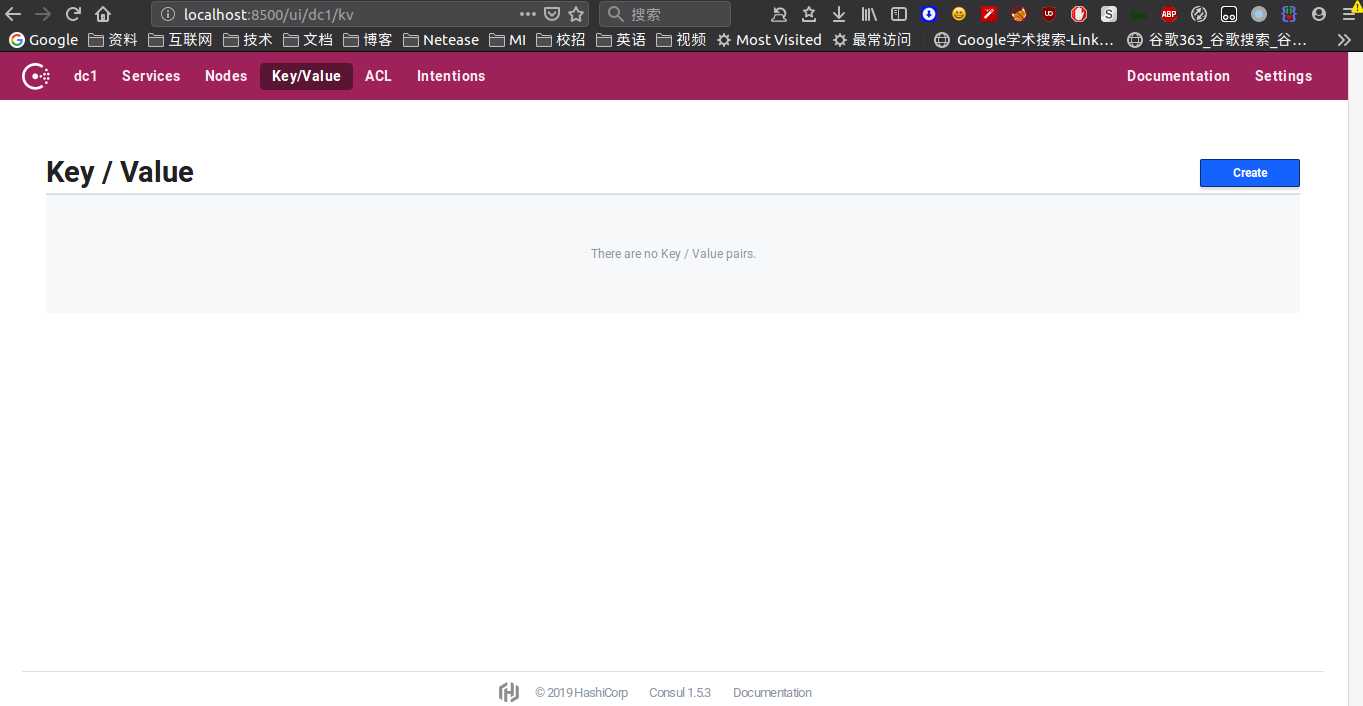Reload the page with the refresh icon
Viewport: 1363px width, 706px height.
(73, 14)
